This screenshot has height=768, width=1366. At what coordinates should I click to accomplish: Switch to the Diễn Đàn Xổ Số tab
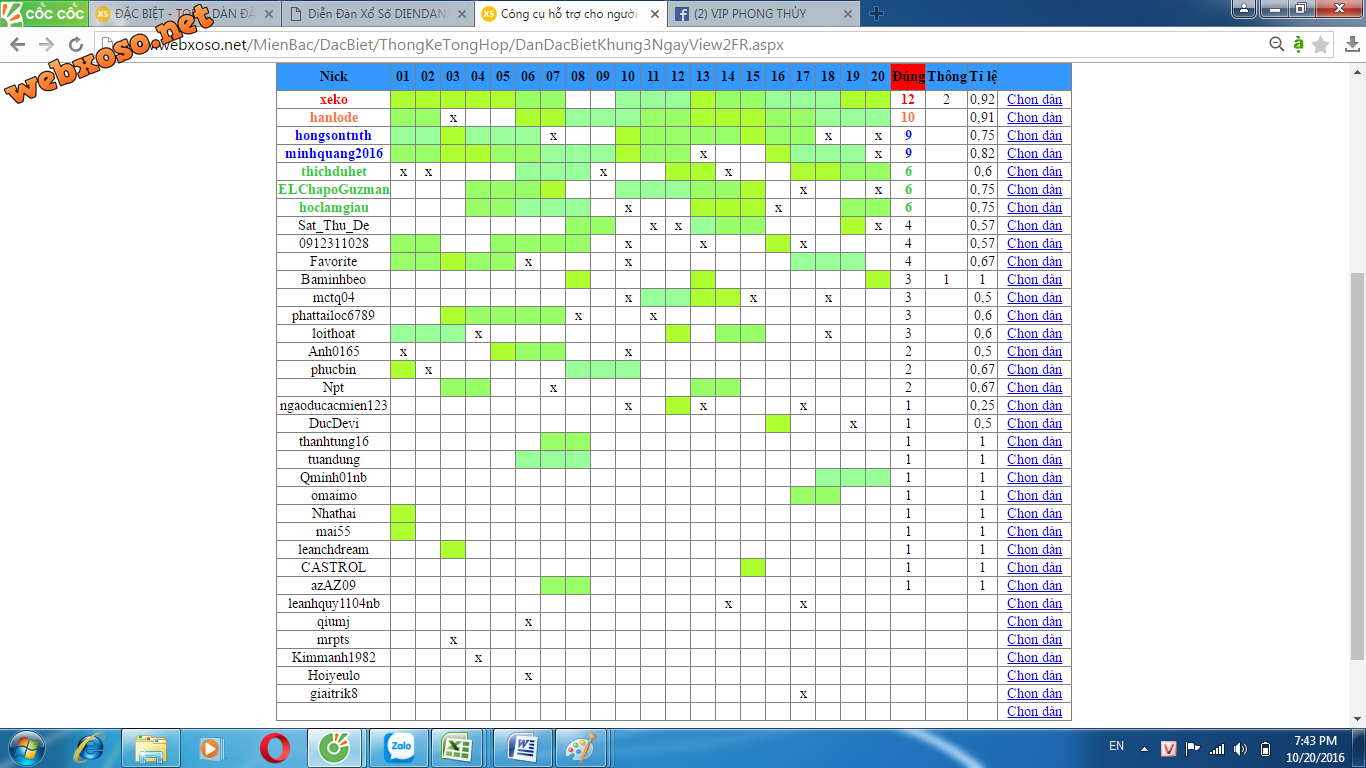click(374, 14)
